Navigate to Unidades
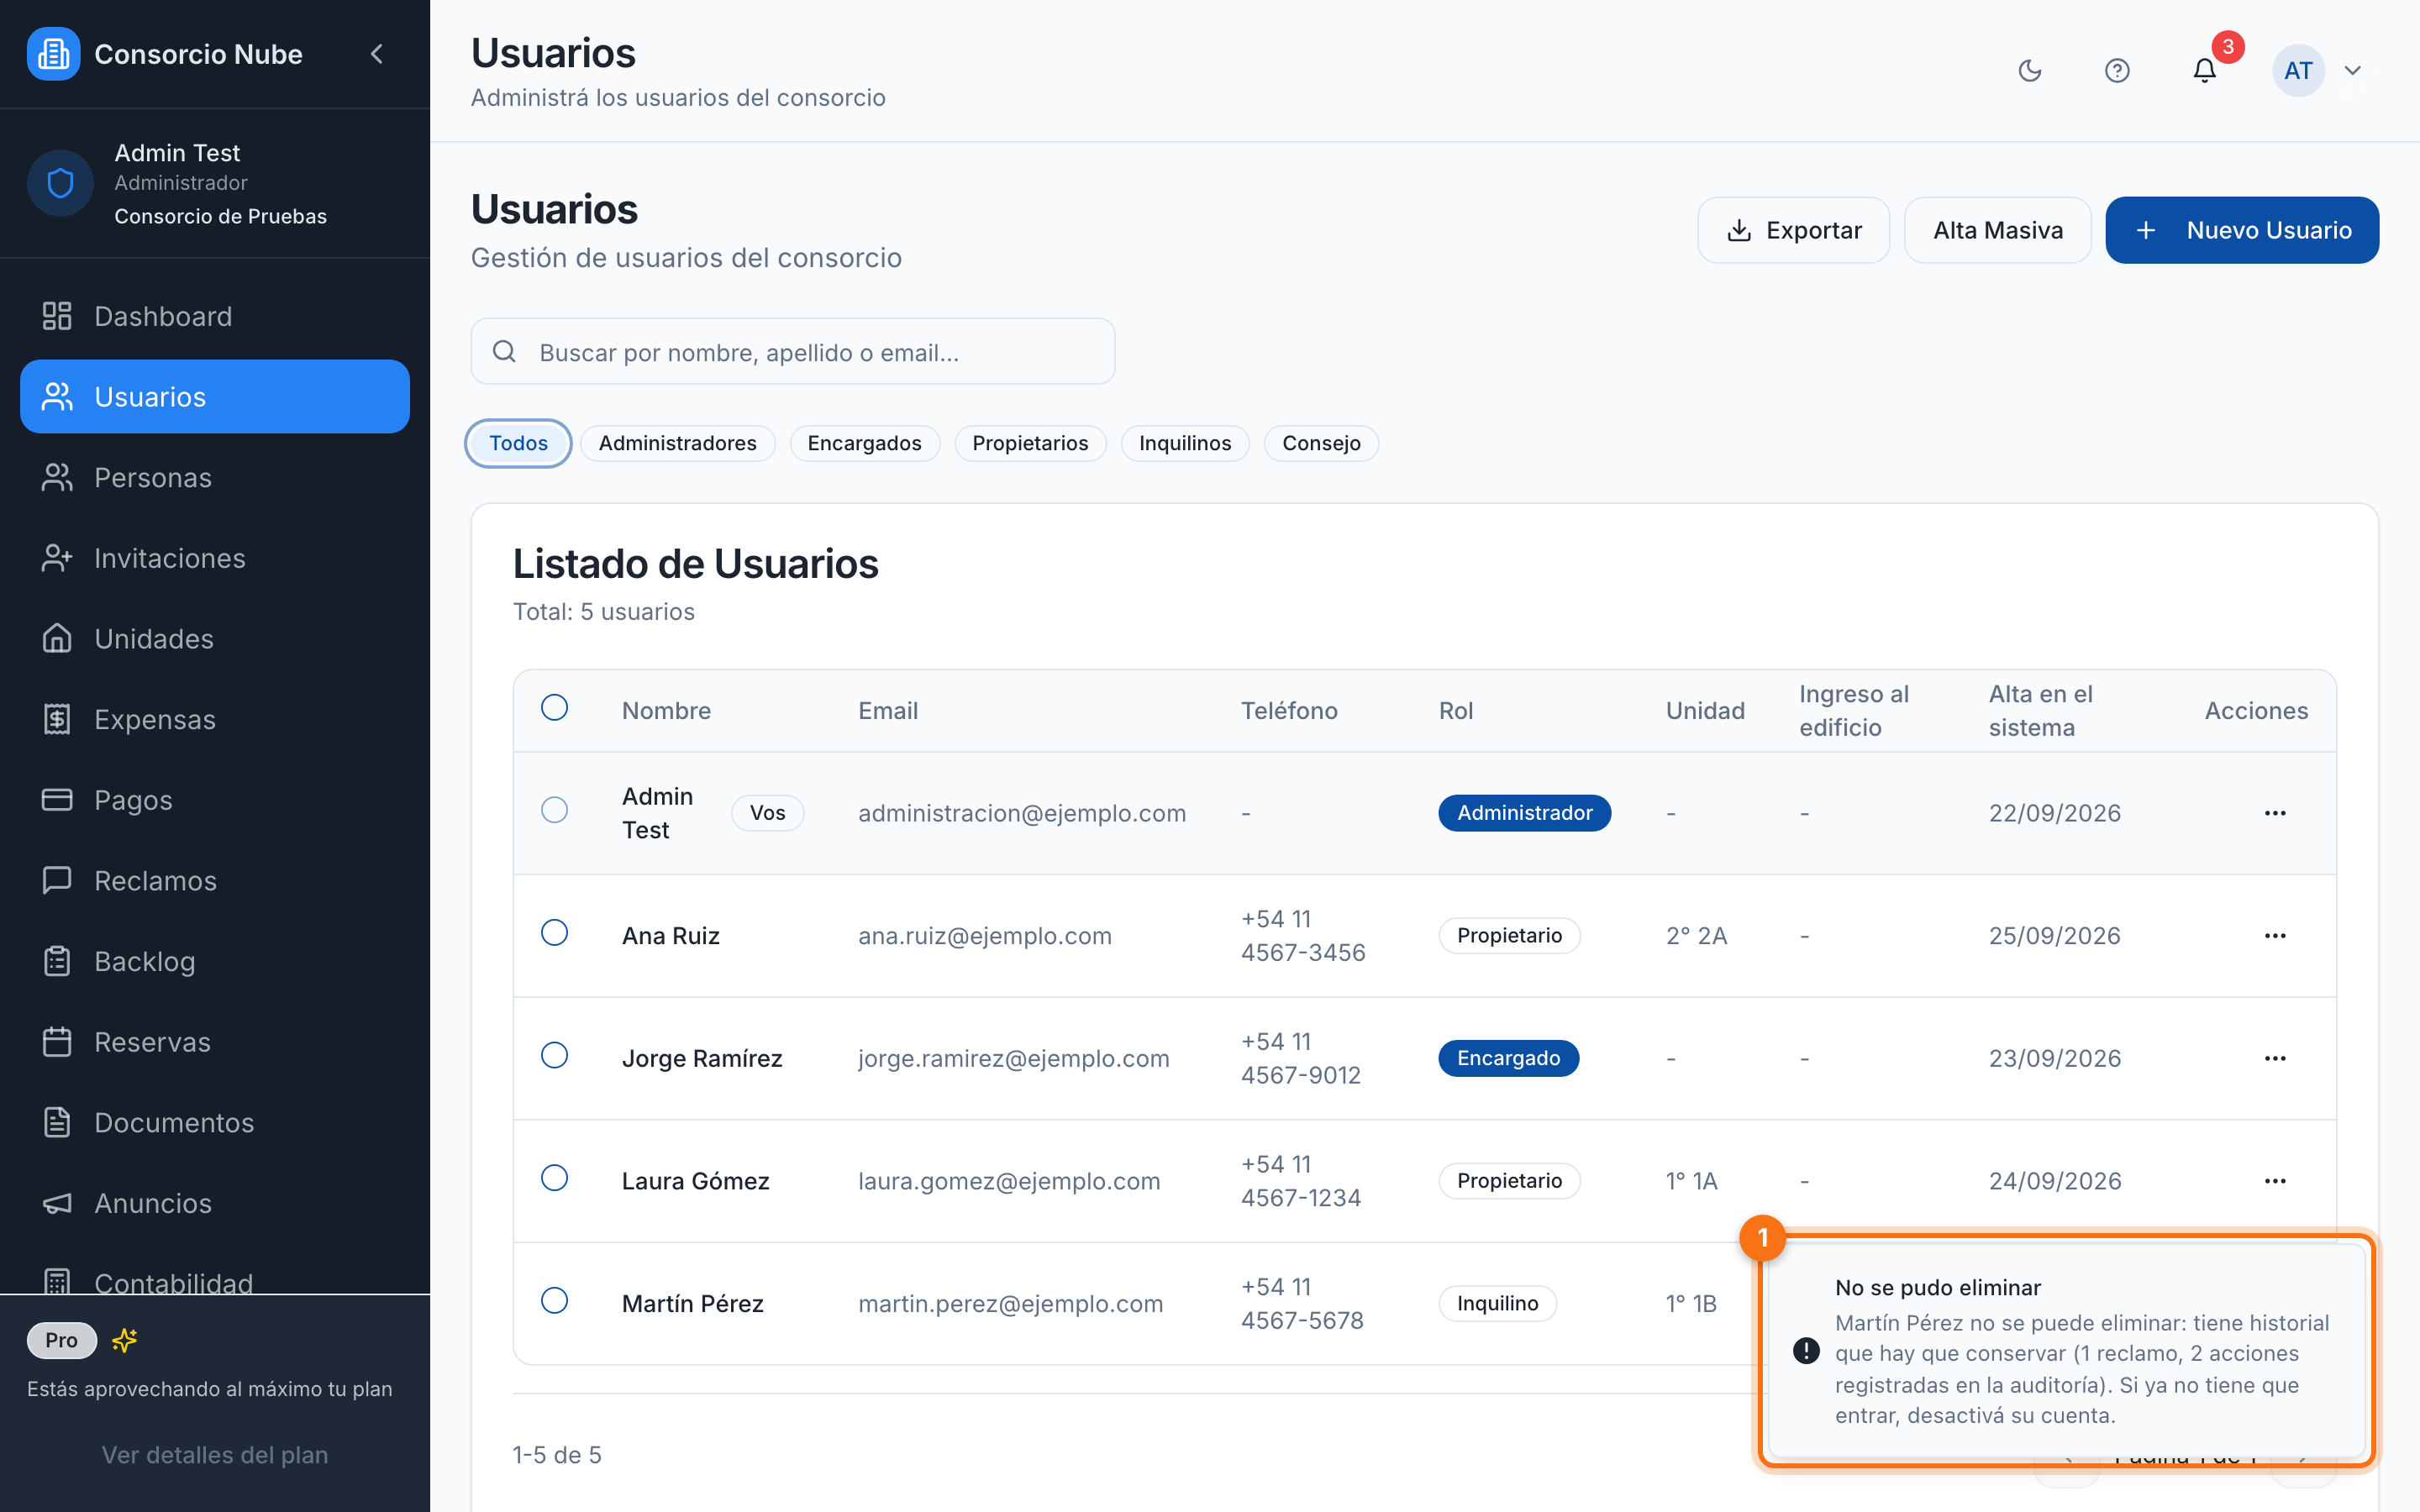 215,639
